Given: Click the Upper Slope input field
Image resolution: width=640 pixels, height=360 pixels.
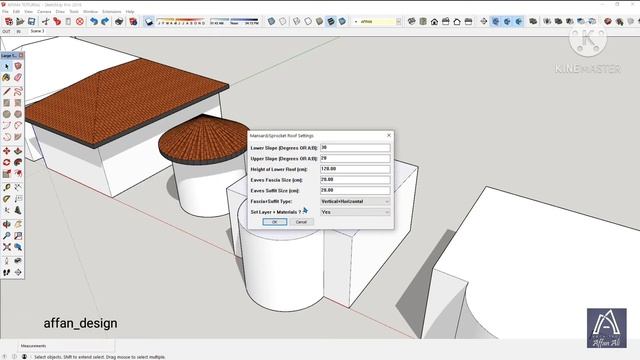Looking at the screenshot, I should click(x=355, y=158).
